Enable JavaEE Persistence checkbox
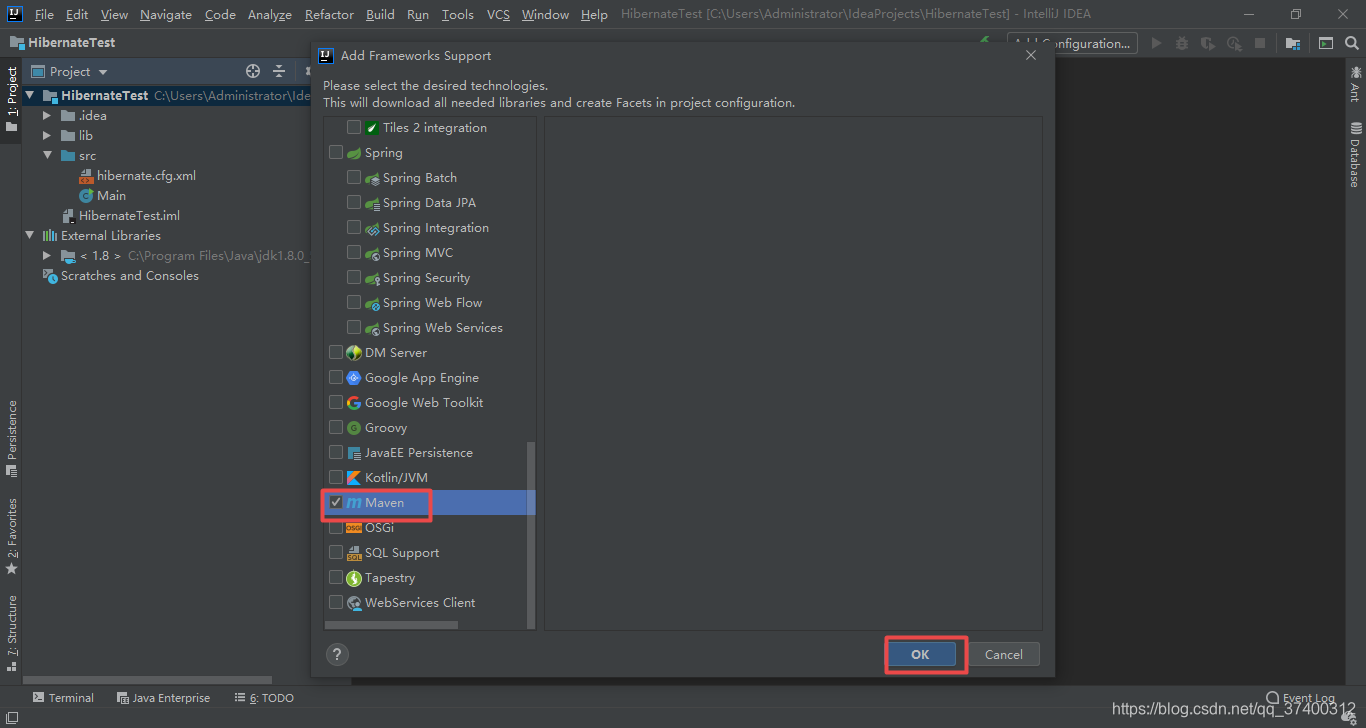 click(336, 452)
